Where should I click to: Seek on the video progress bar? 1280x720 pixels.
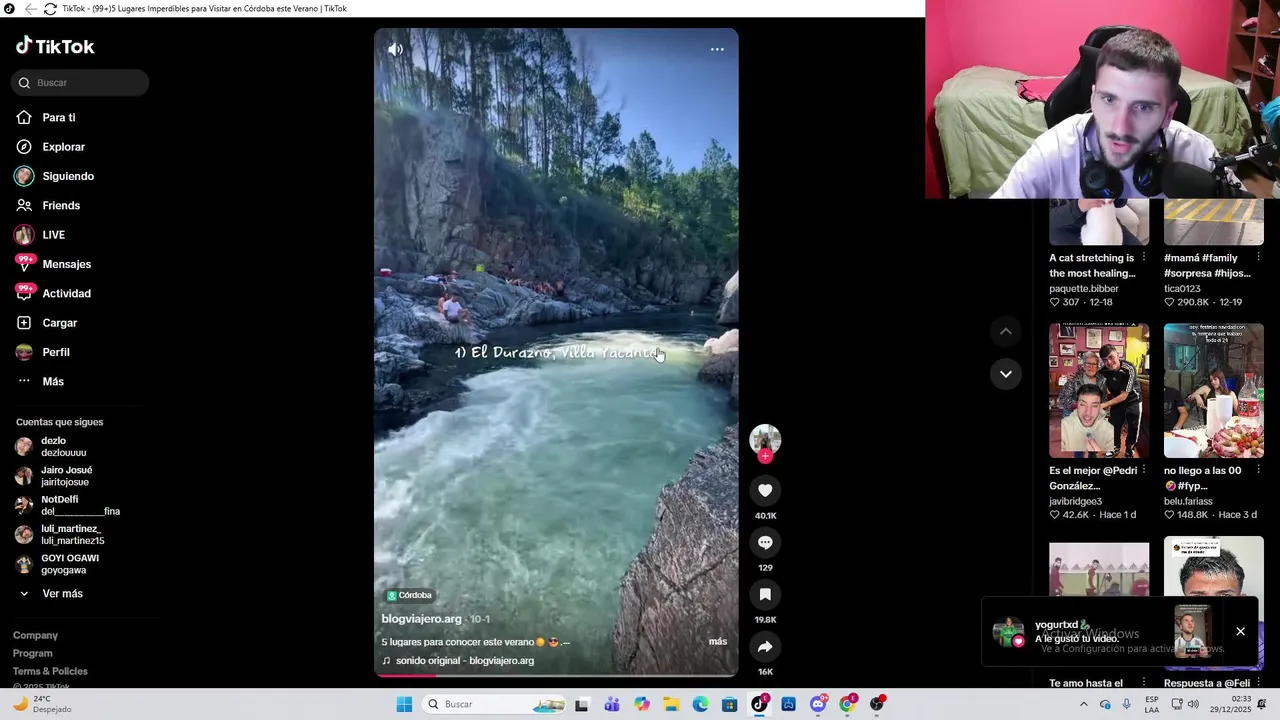point(556,675)
